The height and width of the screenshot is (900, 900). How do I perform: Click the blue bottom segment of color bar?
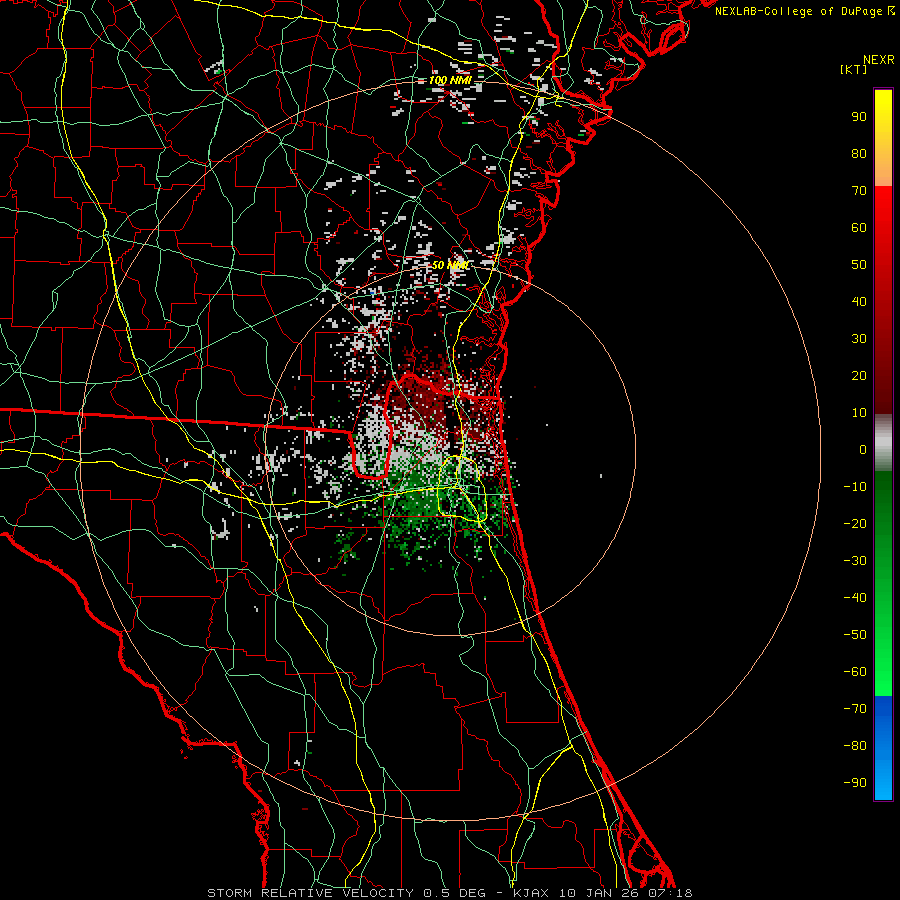[x=883, y=748]
